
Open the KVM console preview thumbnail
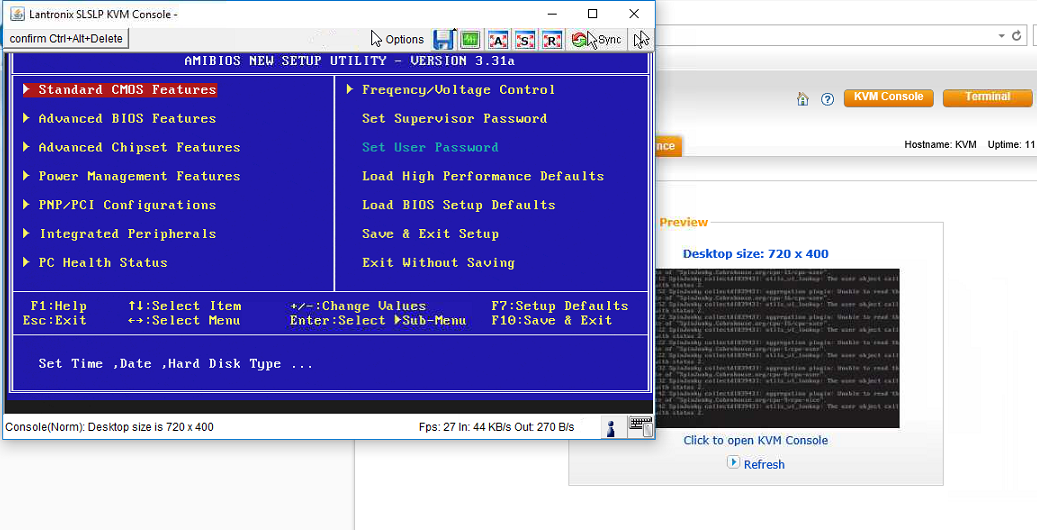[778, 348]
